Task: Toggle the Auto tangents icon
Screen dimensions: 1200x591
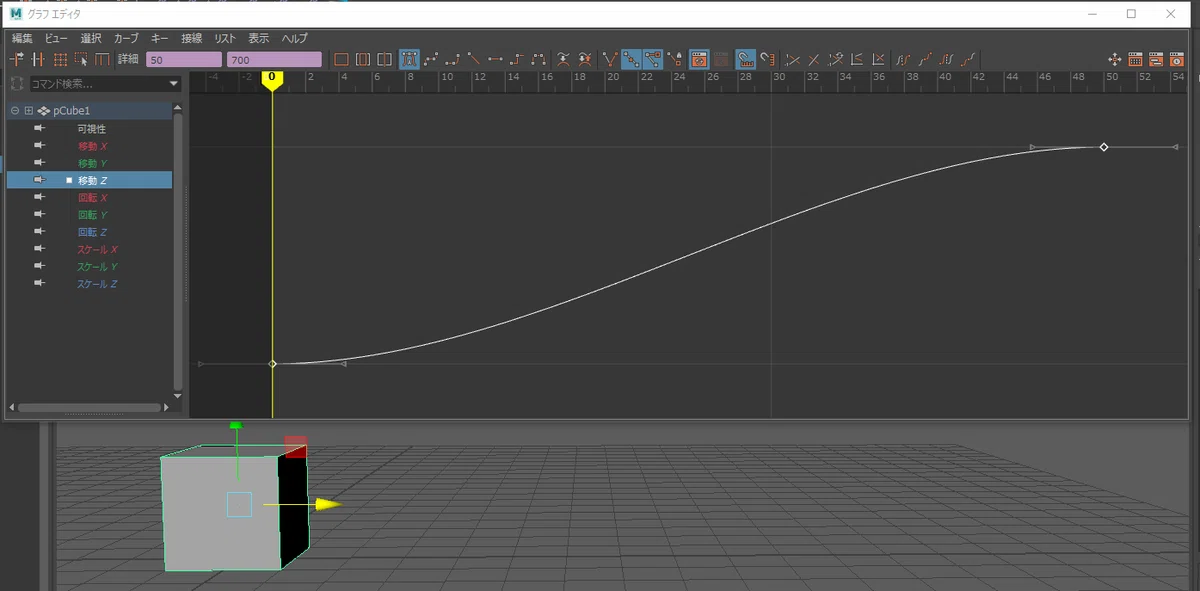Action: point(410,59)
